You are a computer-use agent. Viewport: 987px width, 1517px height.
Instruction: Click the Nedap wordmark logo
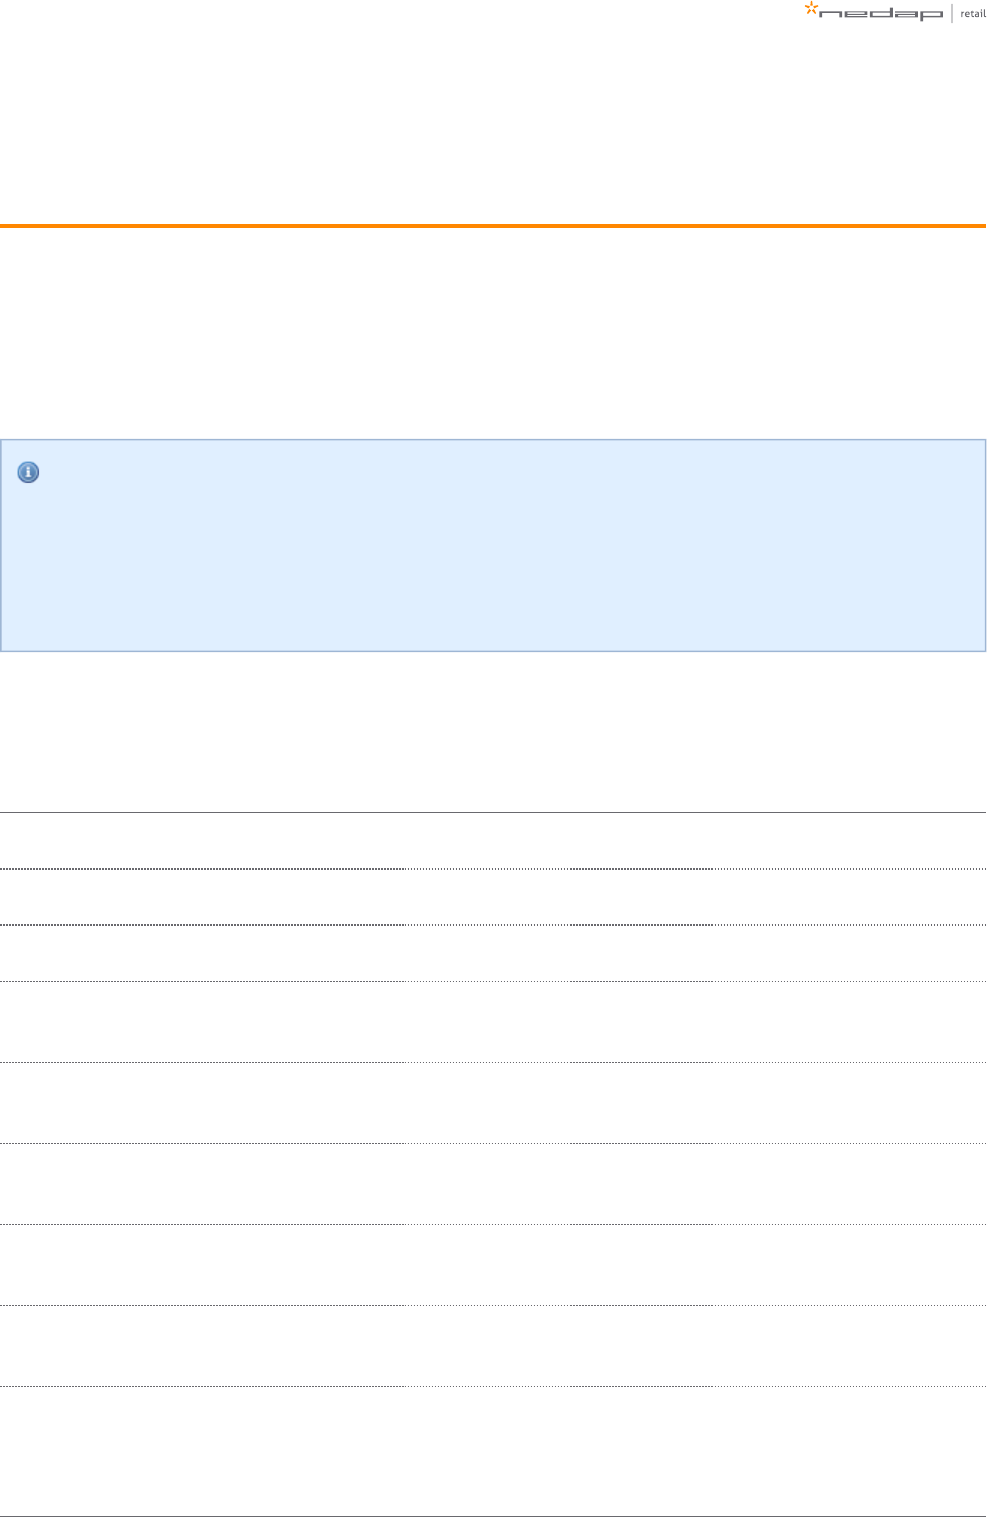point(880,15)
